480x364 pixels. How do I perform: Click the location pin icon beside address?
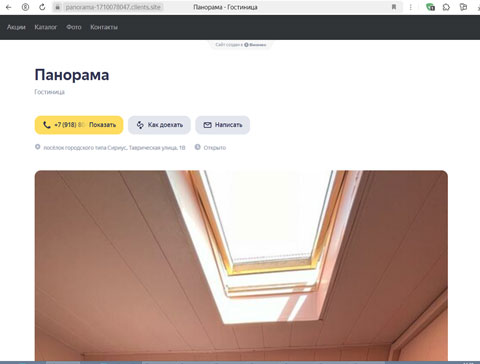tap(38, 147)
